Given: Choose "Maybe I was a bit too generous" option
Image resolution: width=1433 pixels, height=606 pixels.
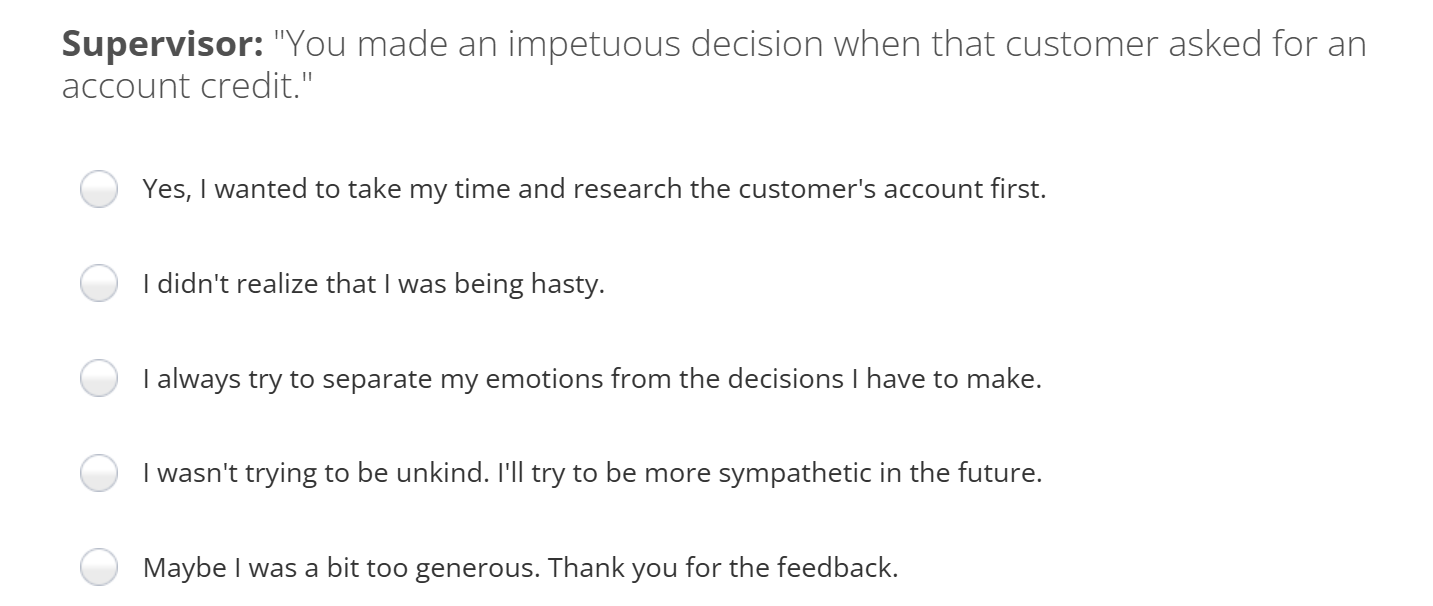Looking at the screenshot, I should tap(522, 567).
